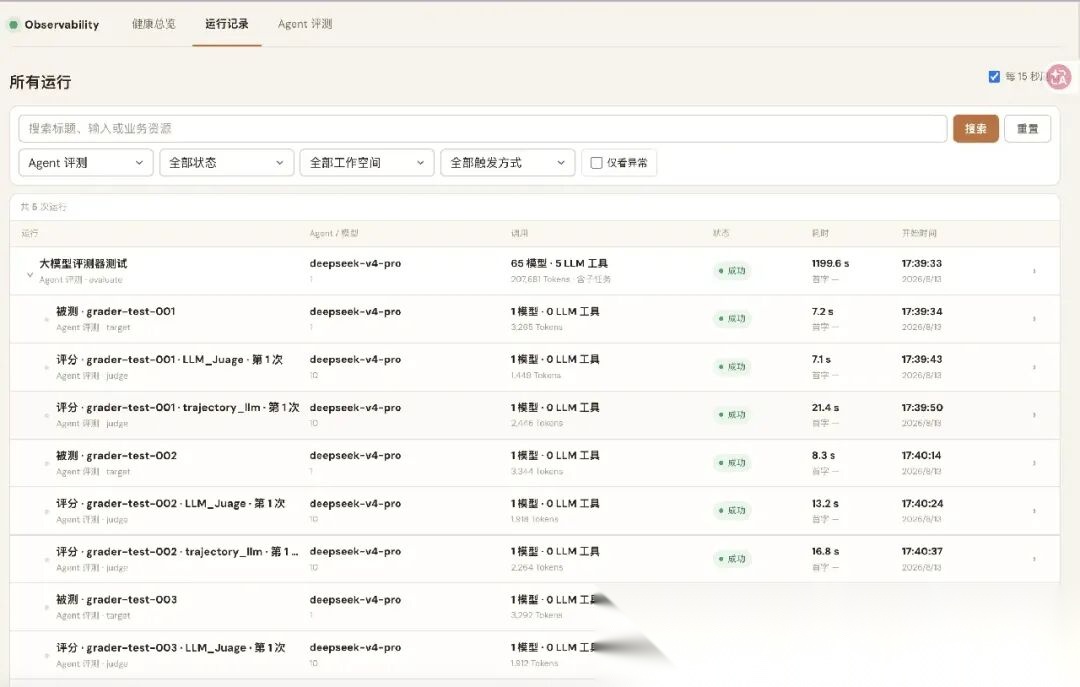Click the Agent / 模型 column header
Screen dimensions: 1080x687
click(x=334, y=234)
